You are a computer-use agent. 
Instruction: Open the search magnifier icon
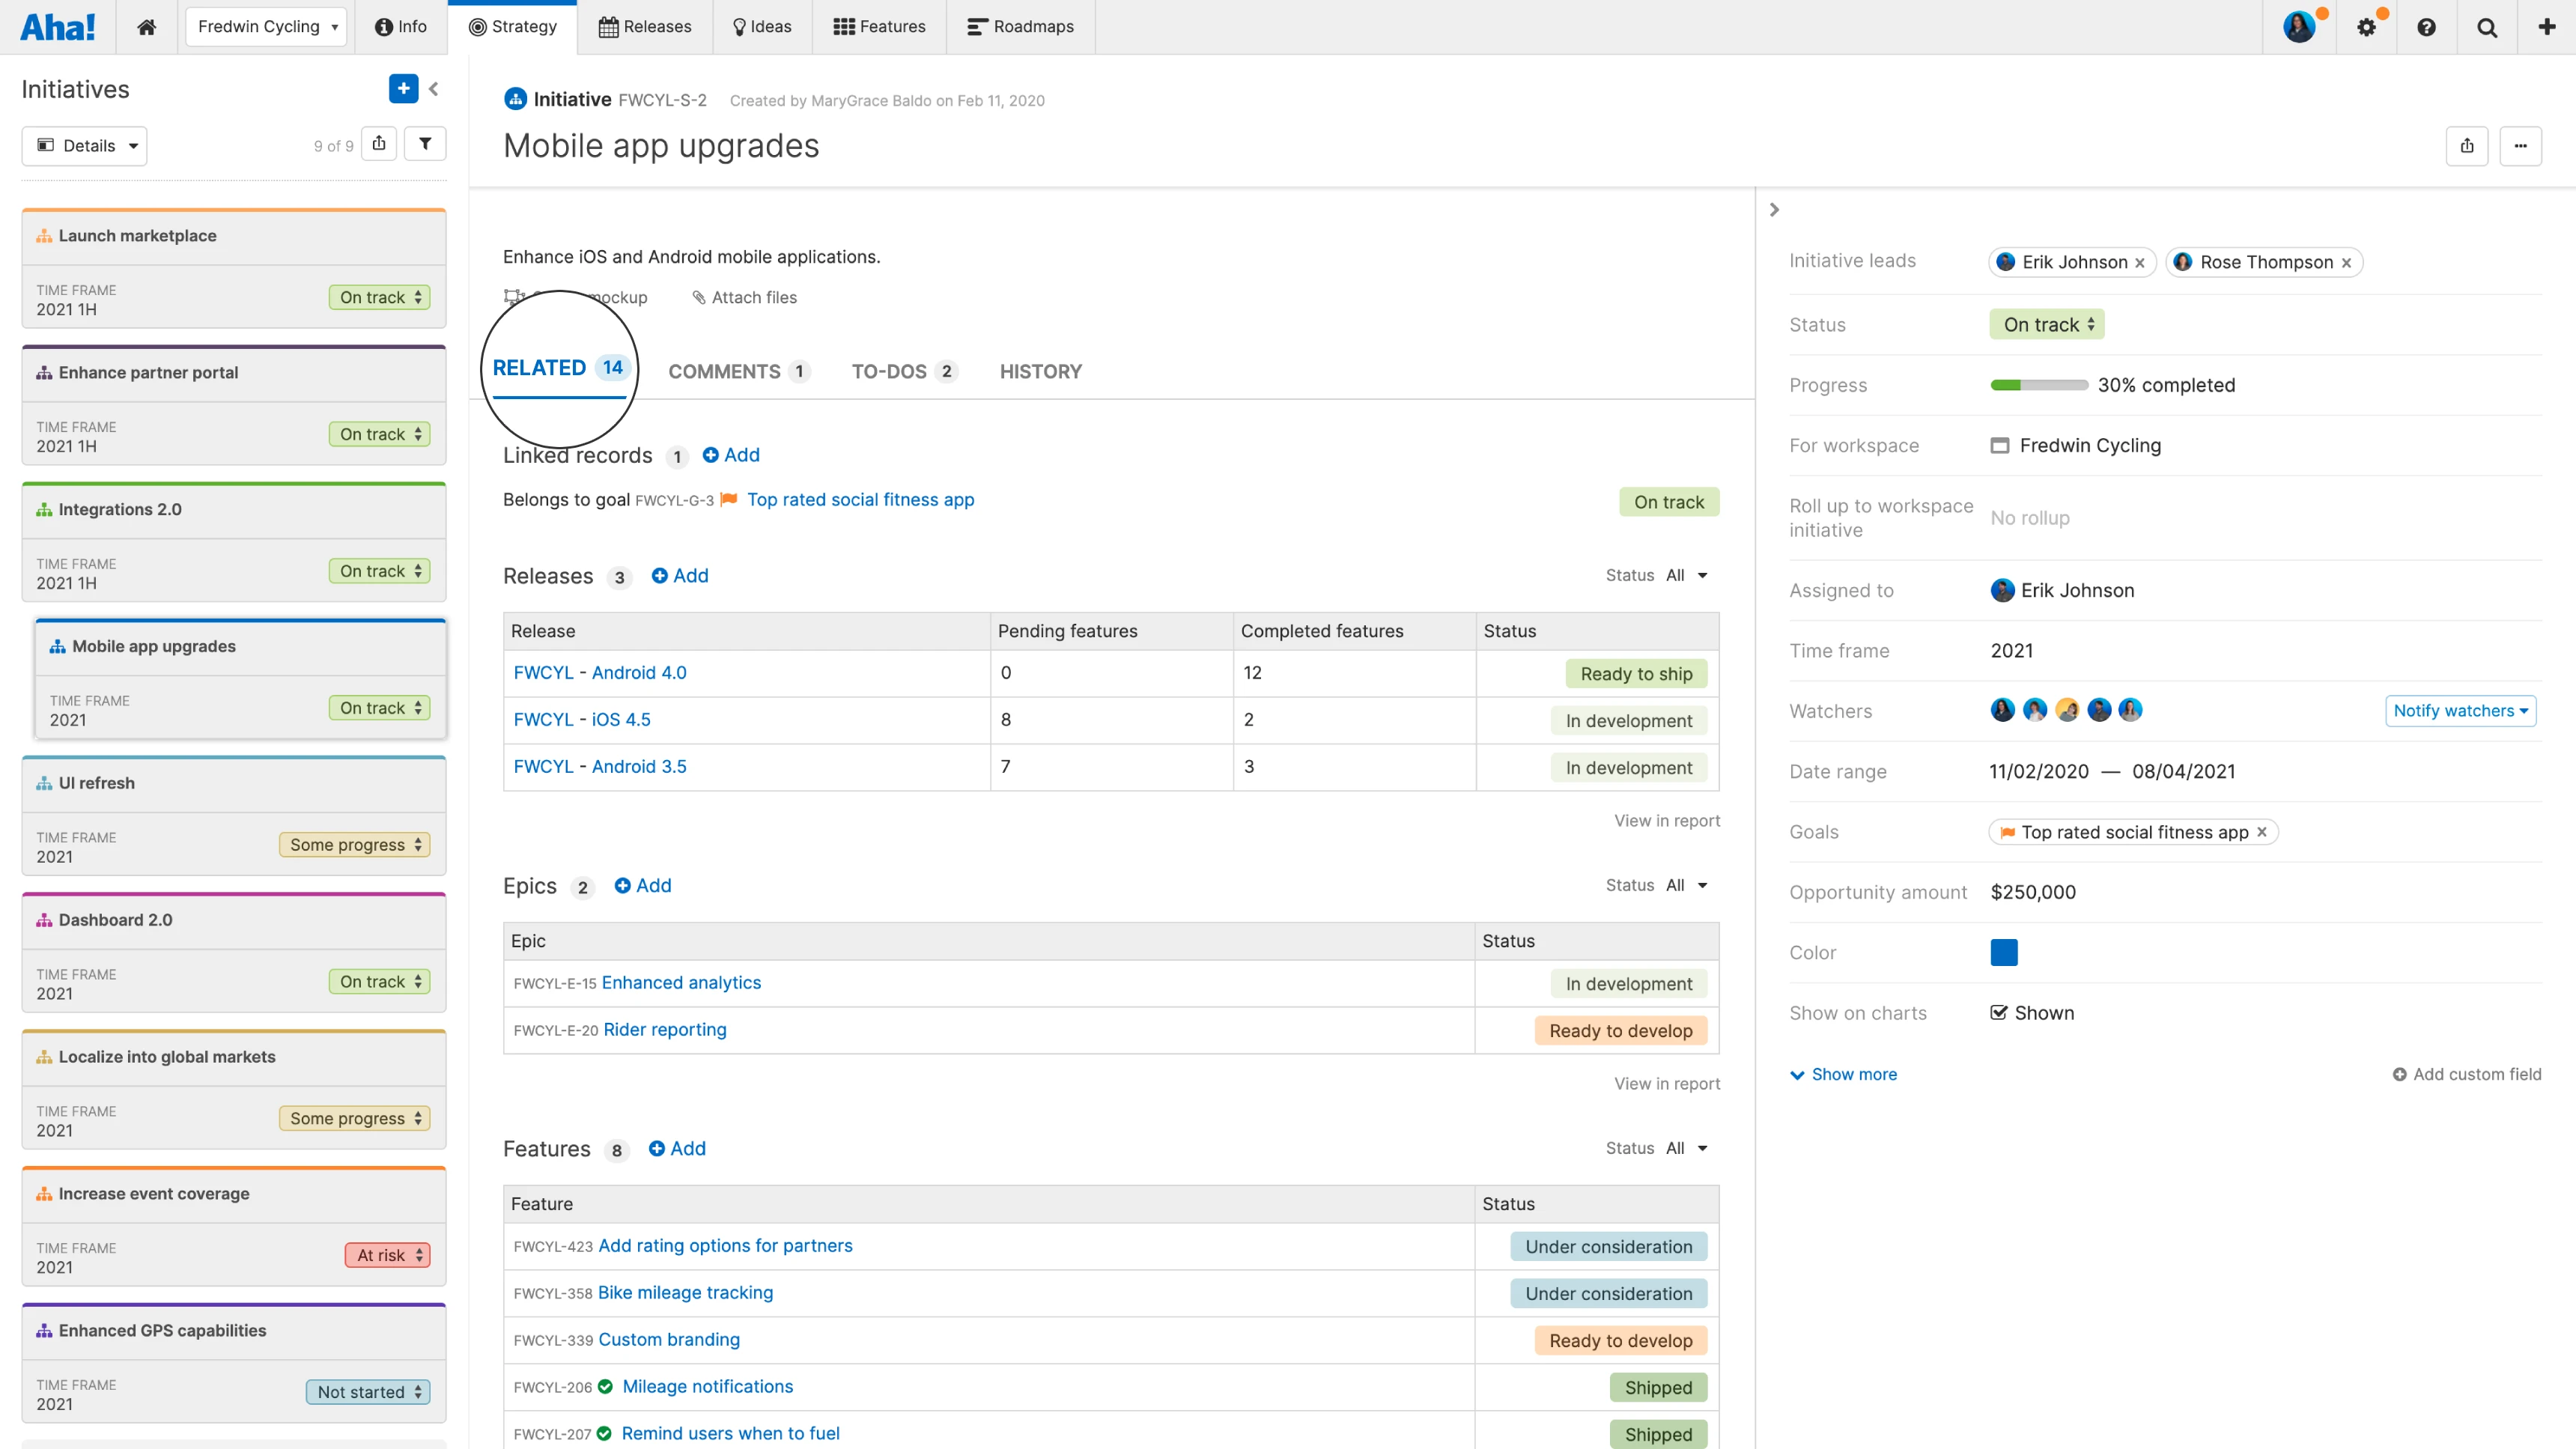pos(2487,27)
